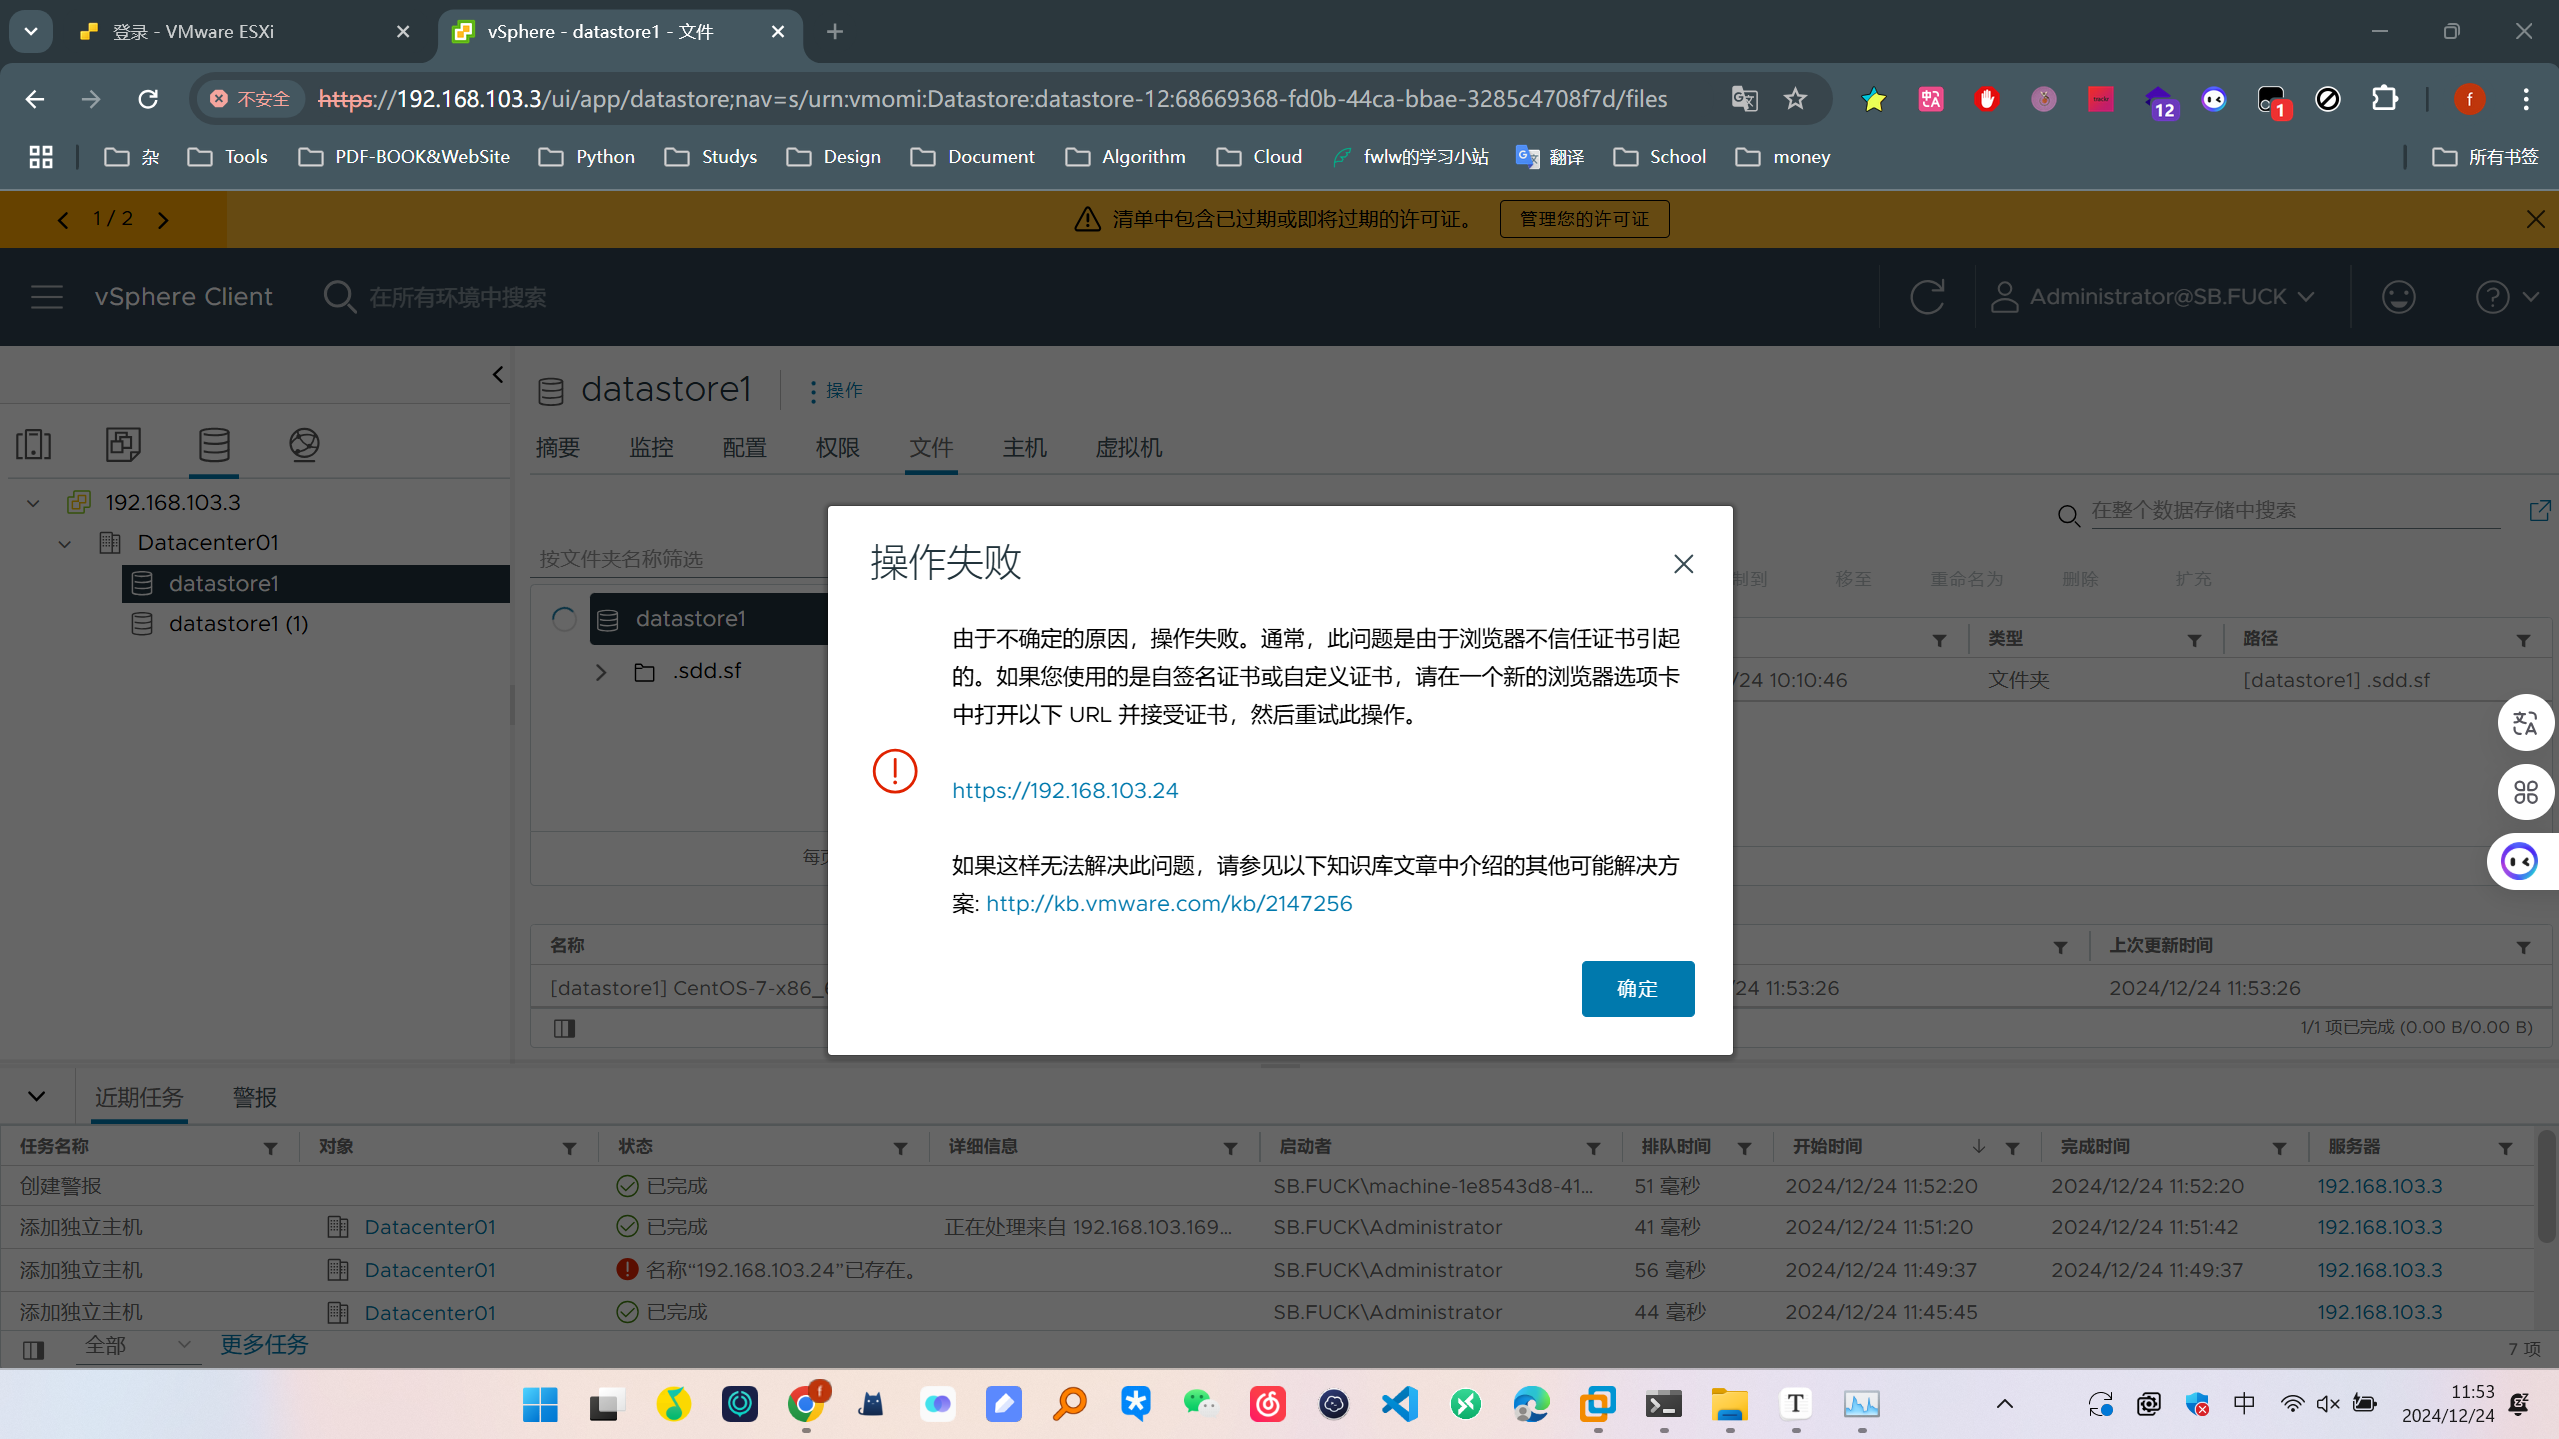Select the highlighted datastore1 tree item
This screenshot has width=2559, height=1439.
pyautogui.click(x=316, y=583)
